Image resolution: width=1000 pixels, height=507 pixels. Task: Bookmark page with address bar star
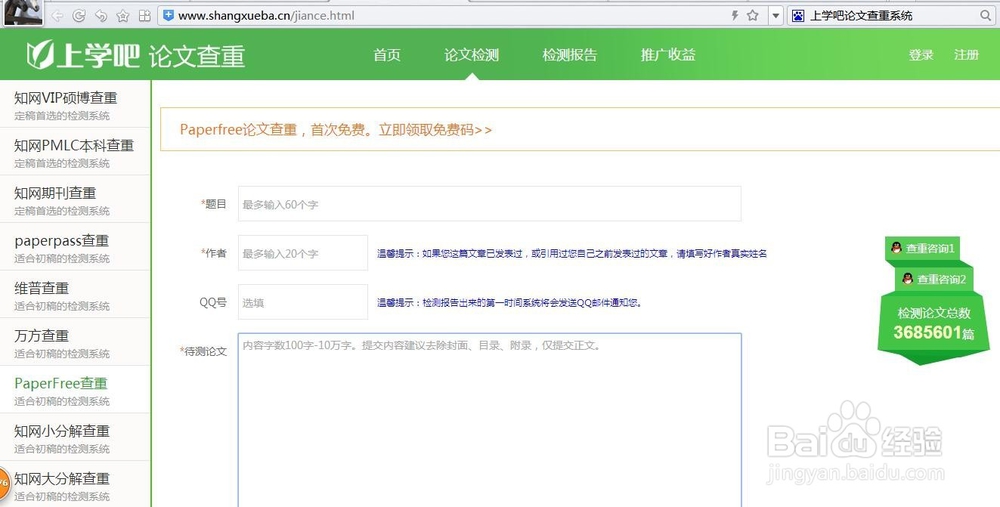[753, 15]
